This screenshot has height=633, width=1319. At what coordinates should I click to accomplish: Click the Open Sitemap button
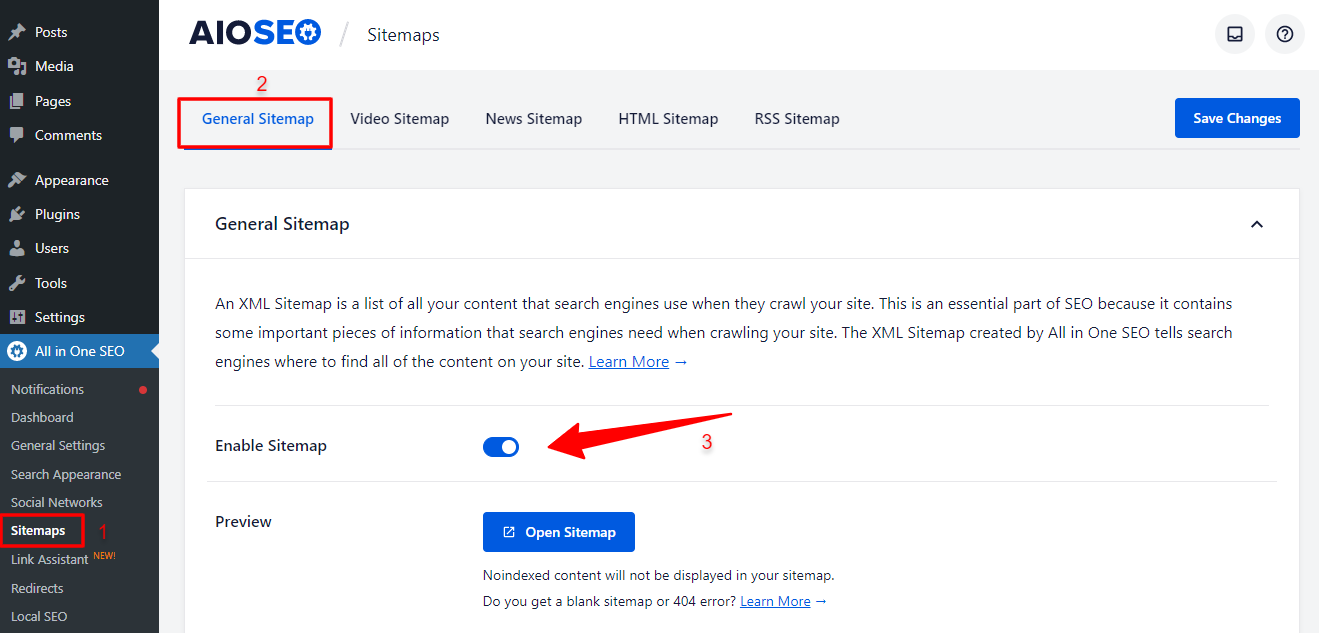pyautogui.click(x=559, y=532)
